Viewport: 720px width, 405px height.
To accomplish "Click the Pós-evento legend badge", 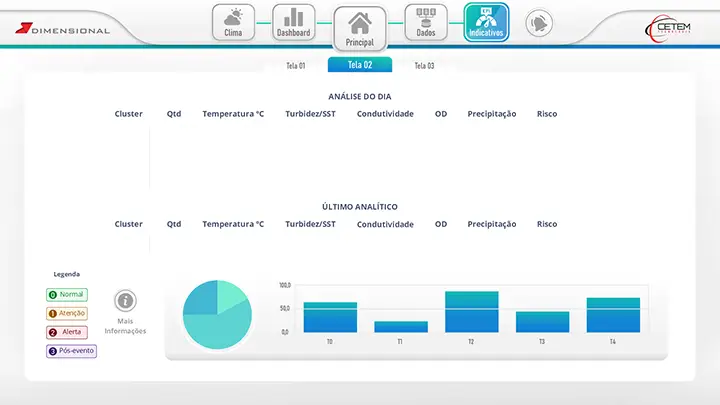I will (71, 351).
